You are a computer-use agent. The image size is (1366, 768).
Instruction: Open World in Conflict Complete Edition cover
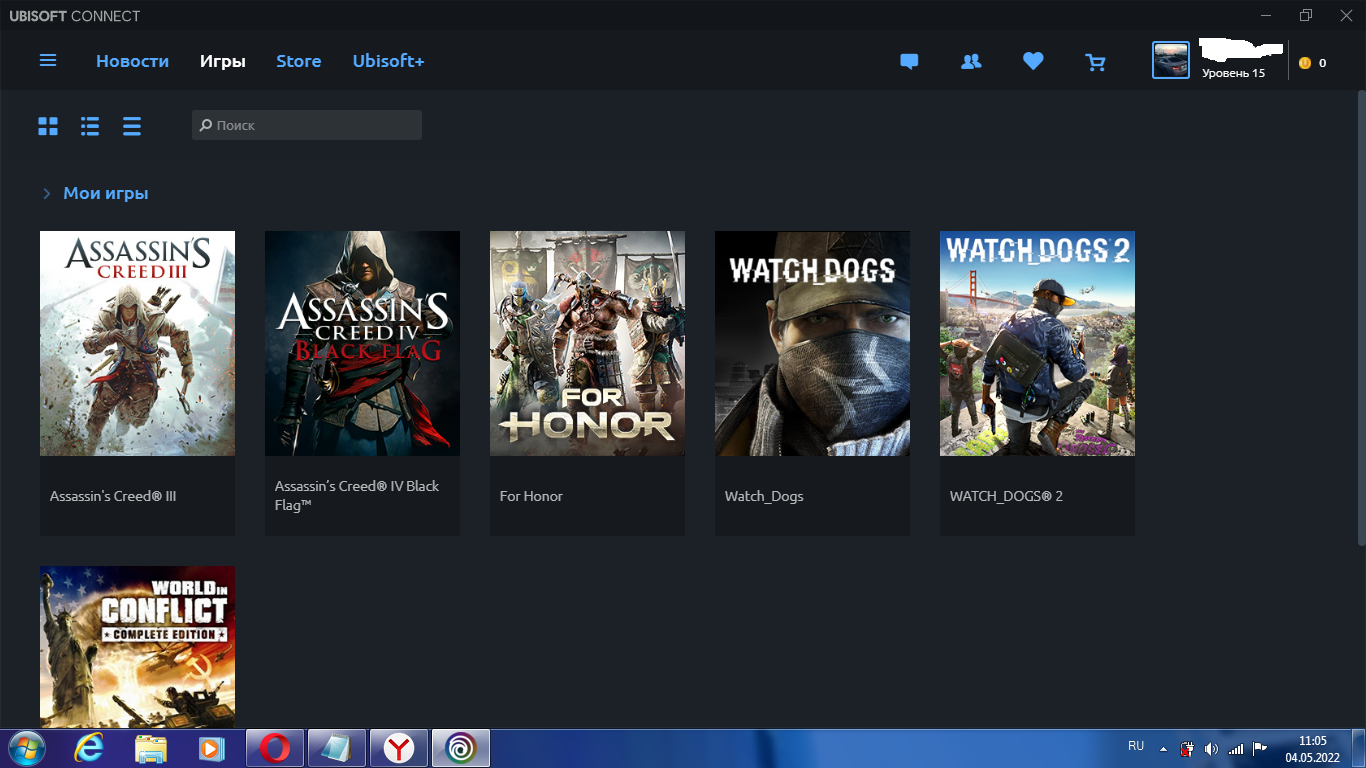click(x=137, y=647)
